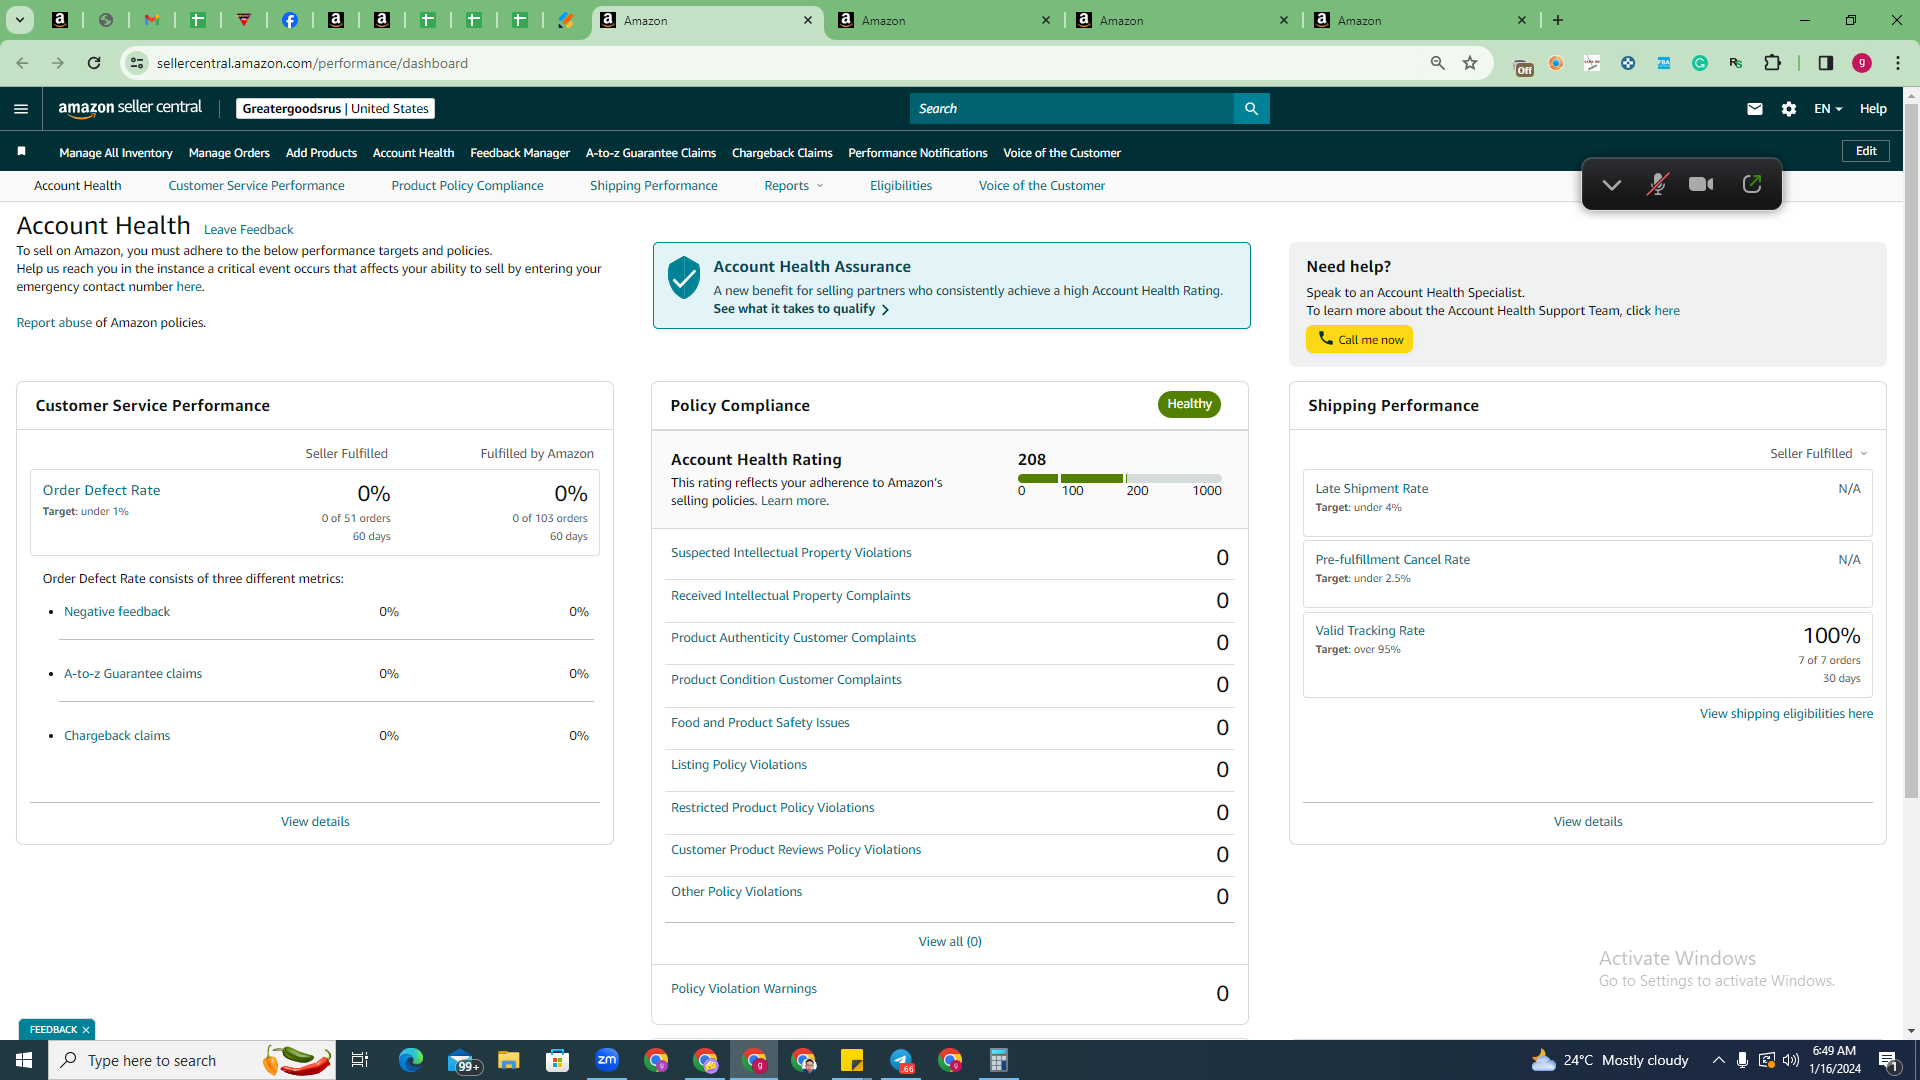Close the FEEDBACK tag with the X
Viewport: 1920px width, 1080px height.
pyautogui.click(x=86, y=1030)
